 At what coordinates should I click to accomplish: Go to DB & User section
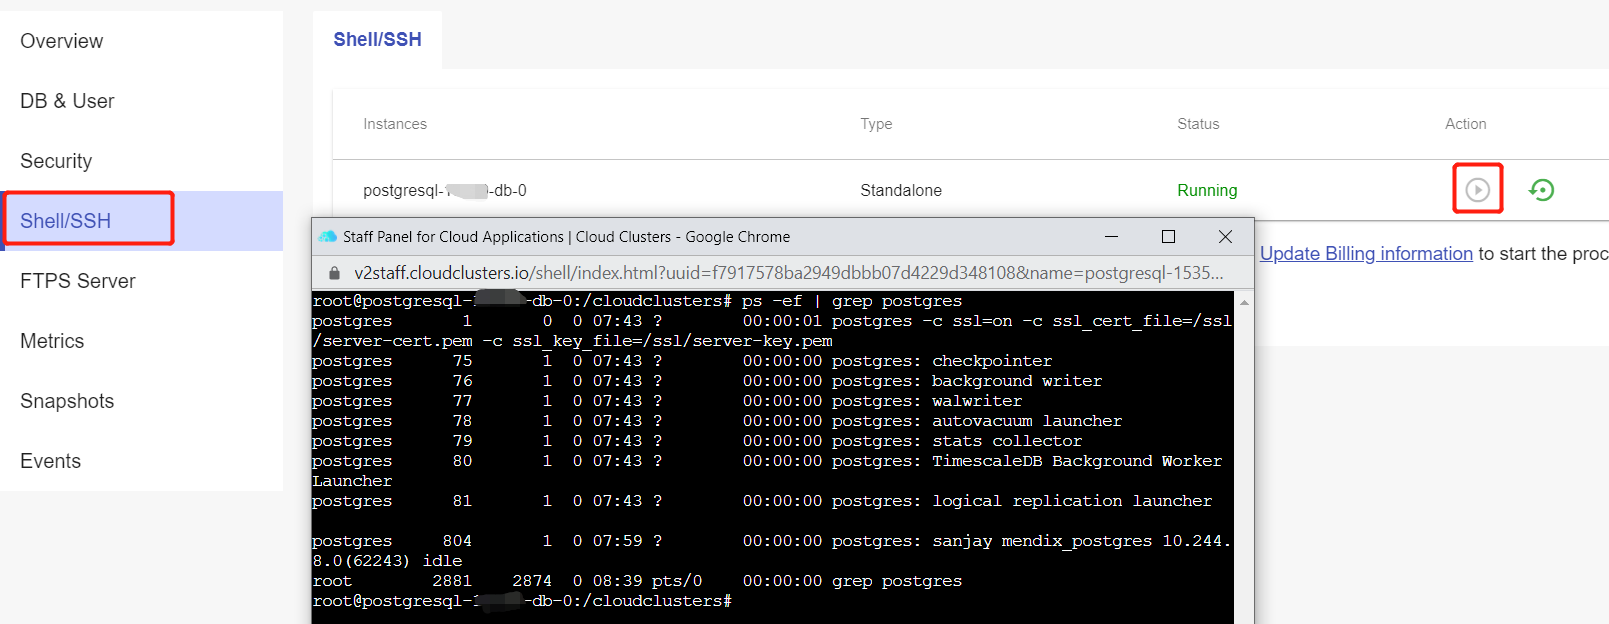pyautogui.click(x=67, y=101)
